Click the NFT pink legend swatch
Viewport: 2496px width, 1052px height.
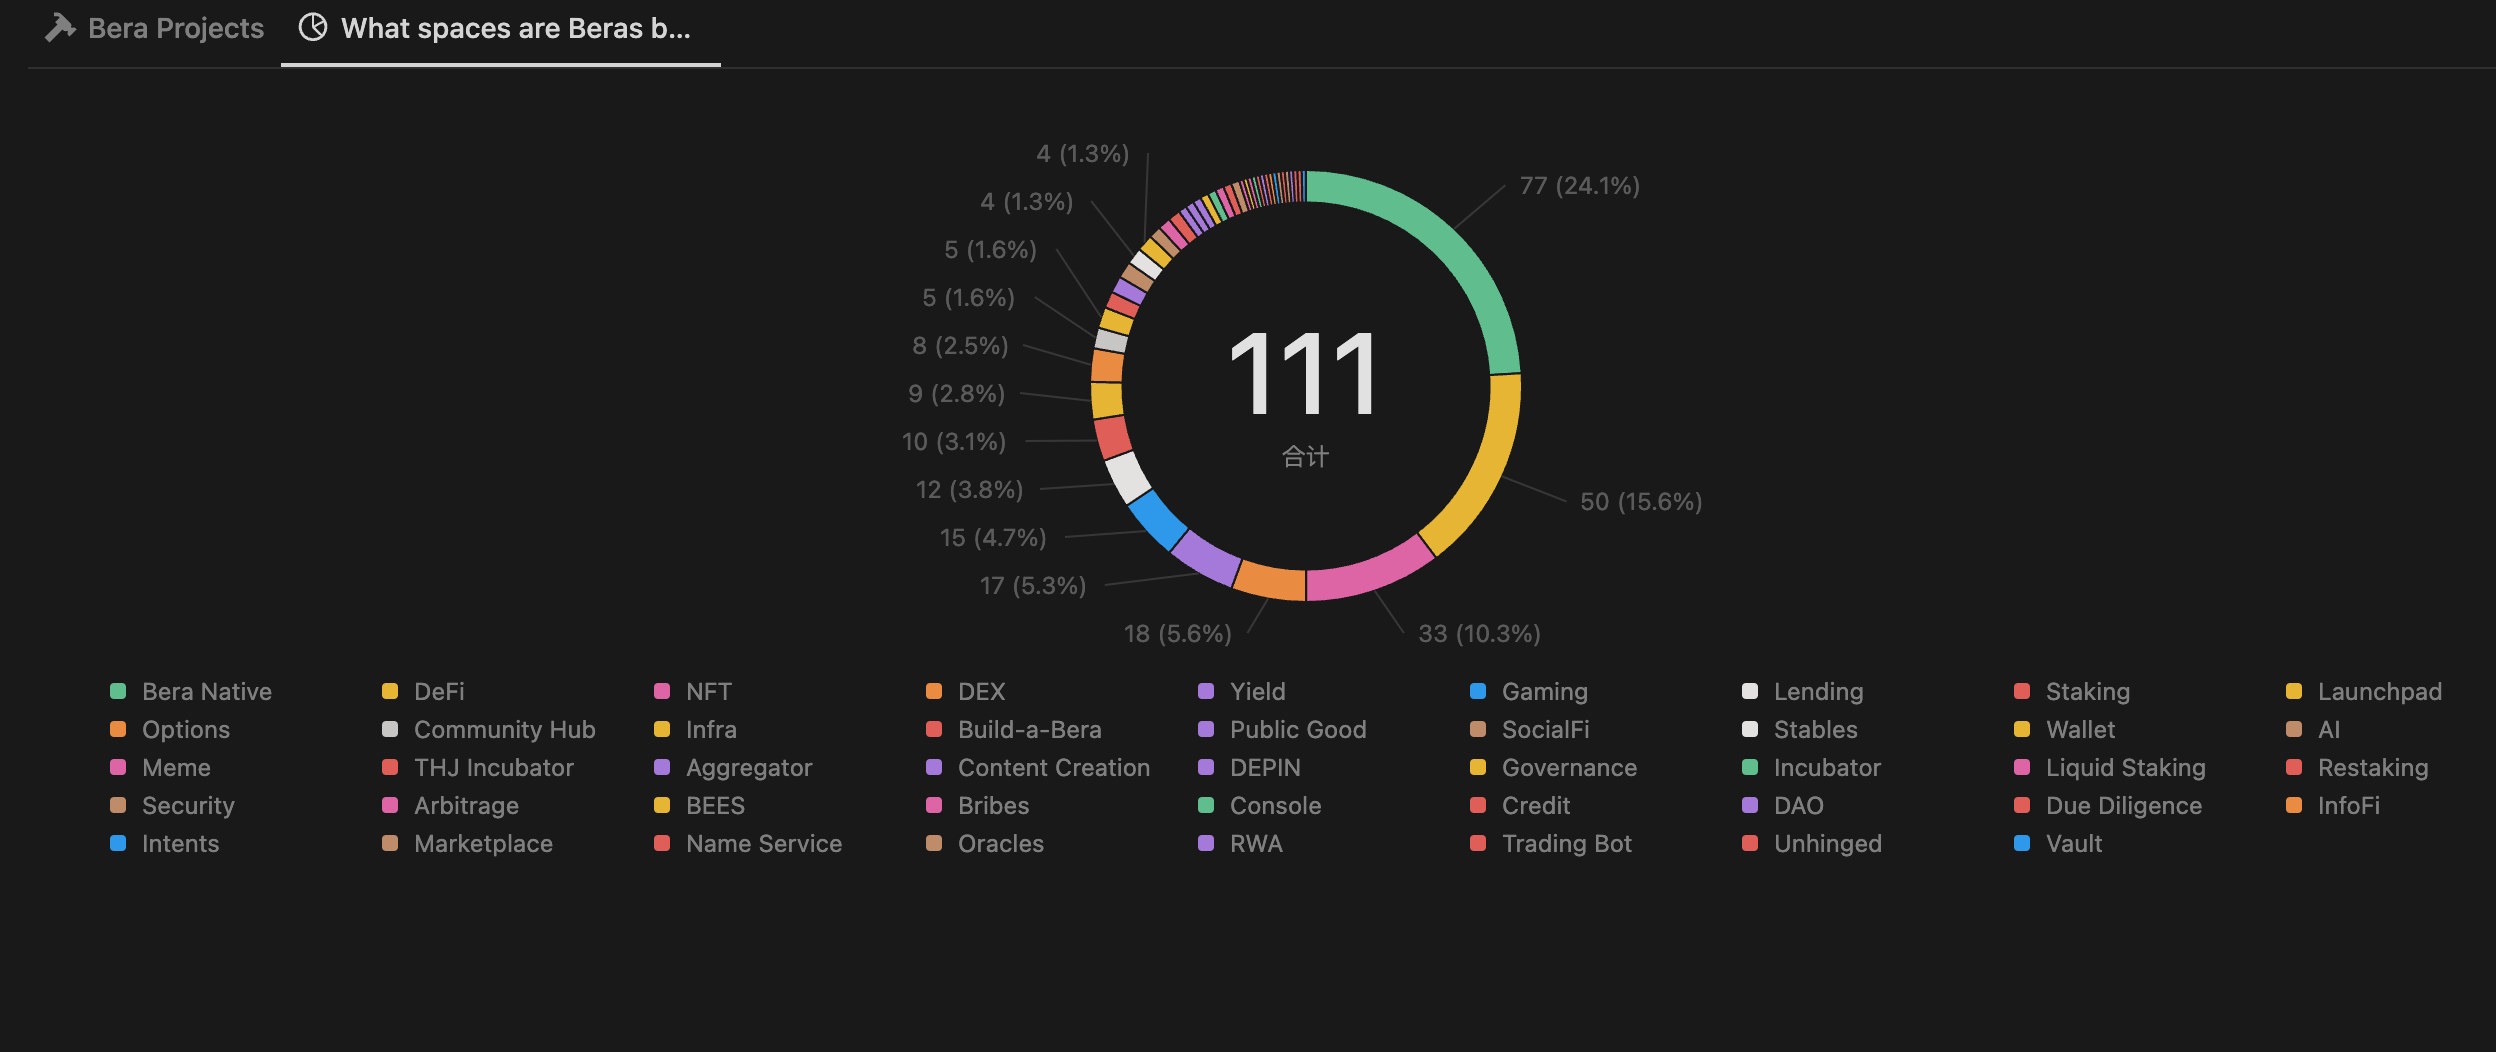(662, 691)
